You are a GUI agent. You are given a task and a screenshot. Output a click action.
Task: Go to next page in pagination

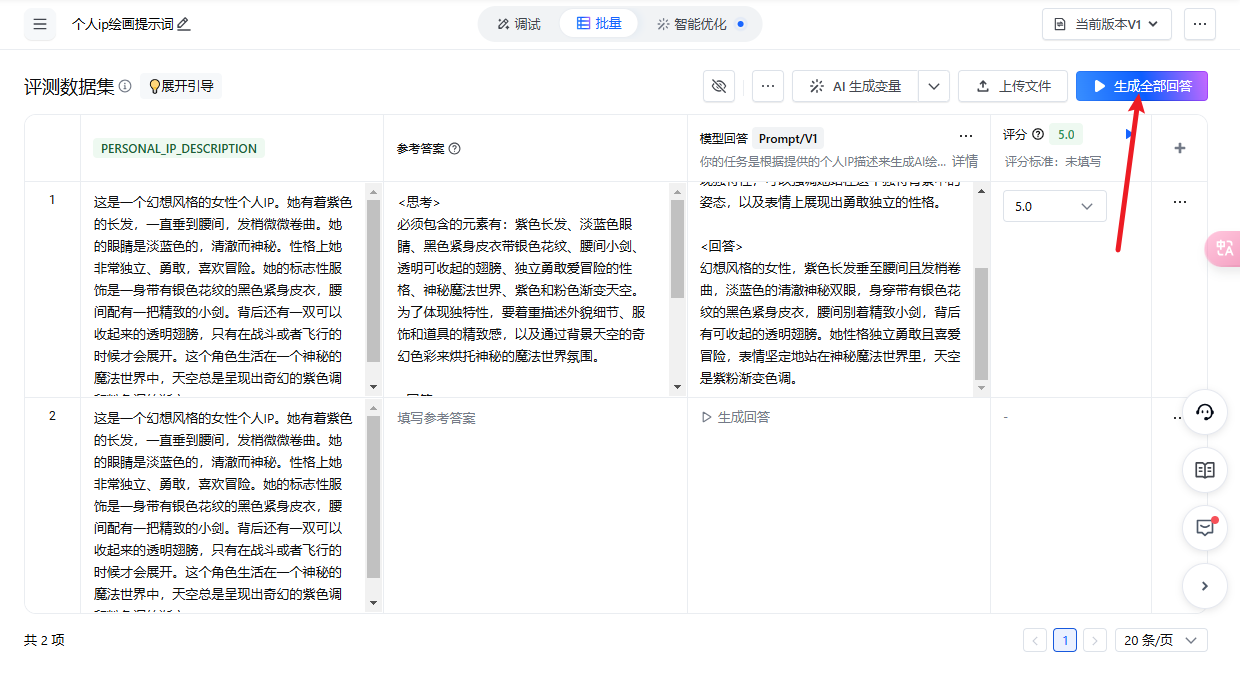pyautogui.click(x=1095, y=640)
